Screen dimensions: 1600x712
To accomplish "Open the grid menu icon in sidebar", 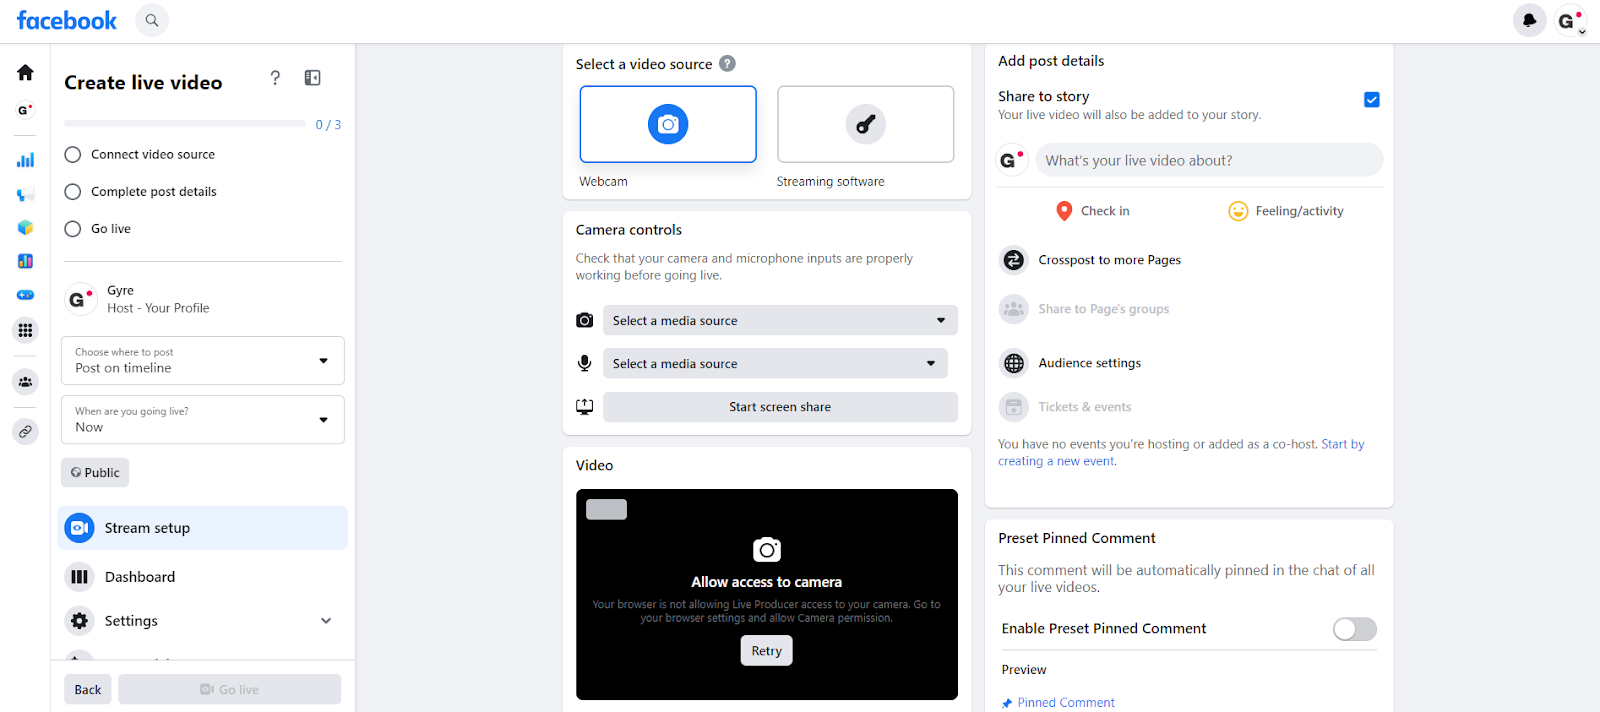I will (x=25, y=330).
